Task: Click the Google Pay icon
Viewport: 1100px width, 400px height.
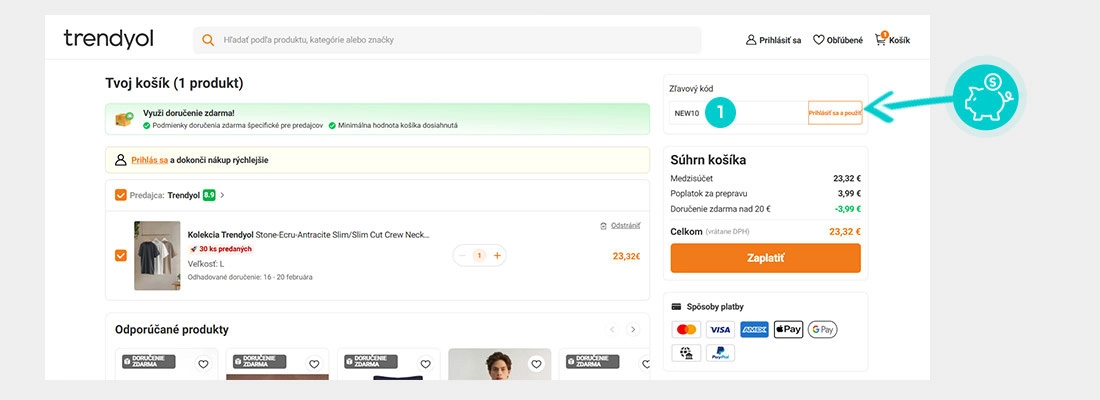Action: point(822,330)
